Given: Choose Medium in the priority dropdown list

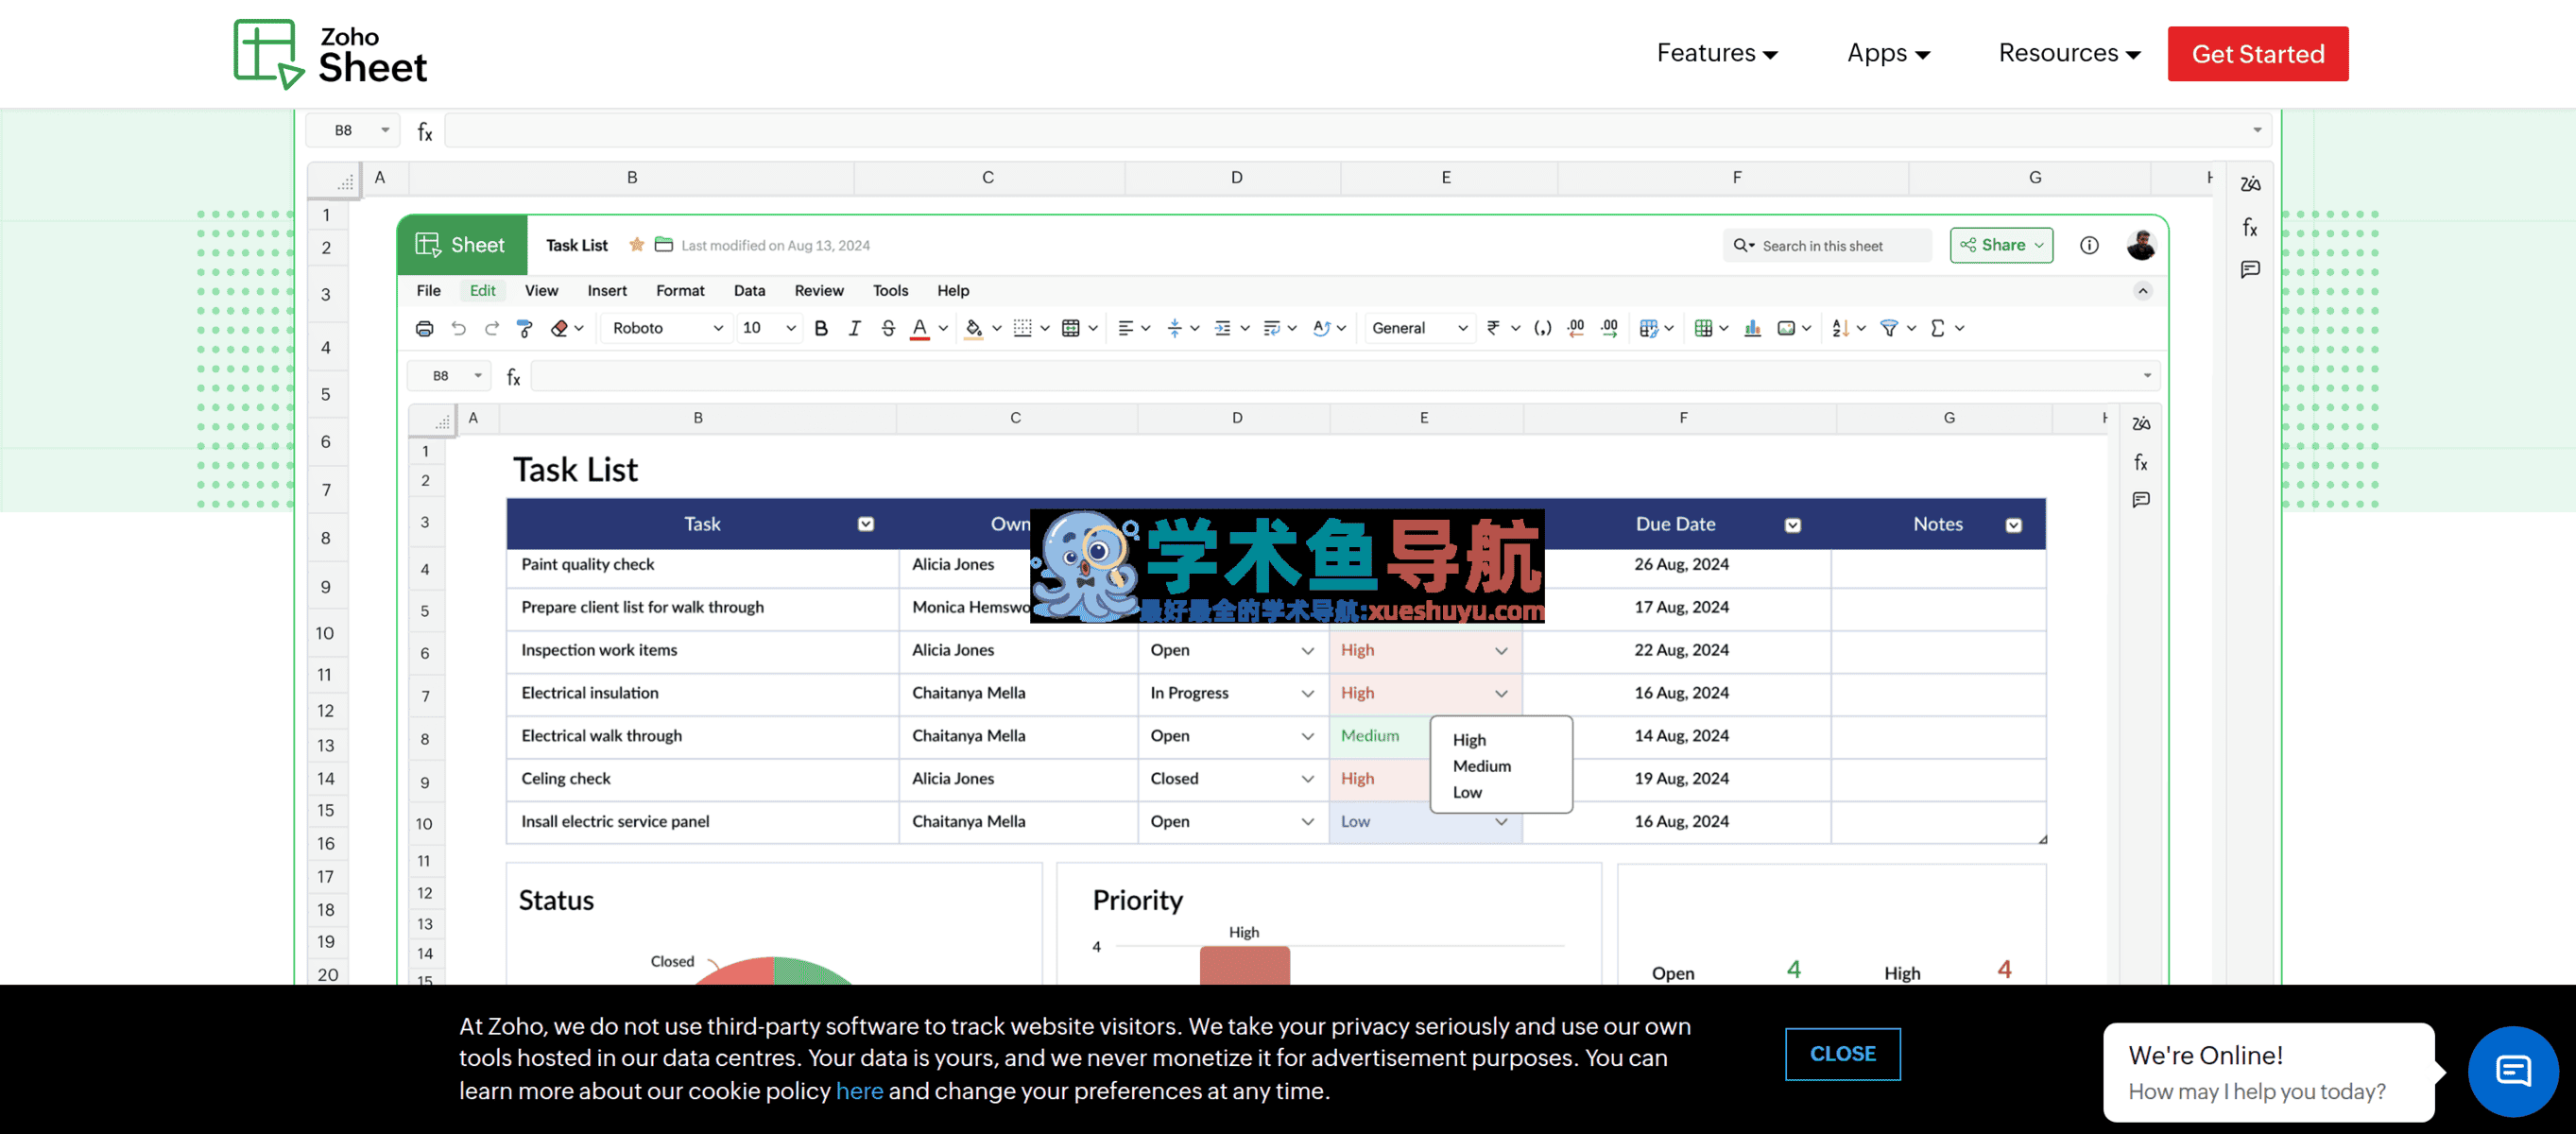Looking at the screenshot, I should [1481, 765].
